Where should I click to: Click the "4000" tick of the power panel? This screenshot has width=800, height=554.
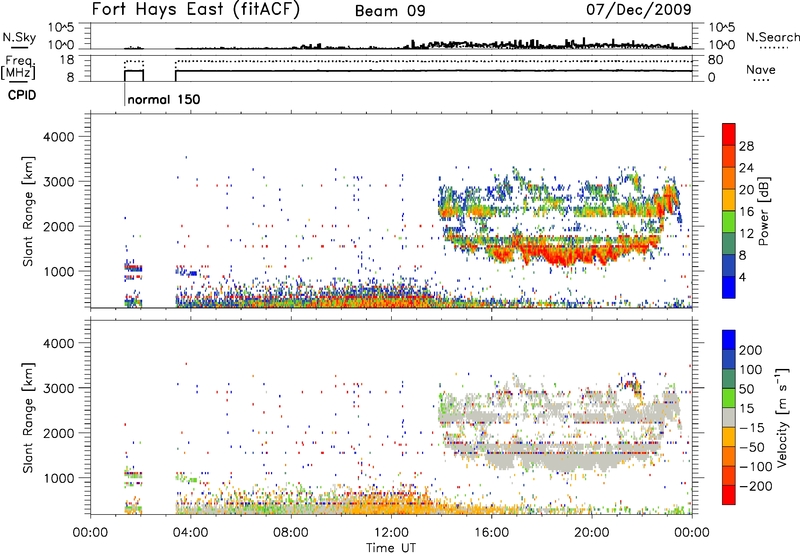point(59,137)
